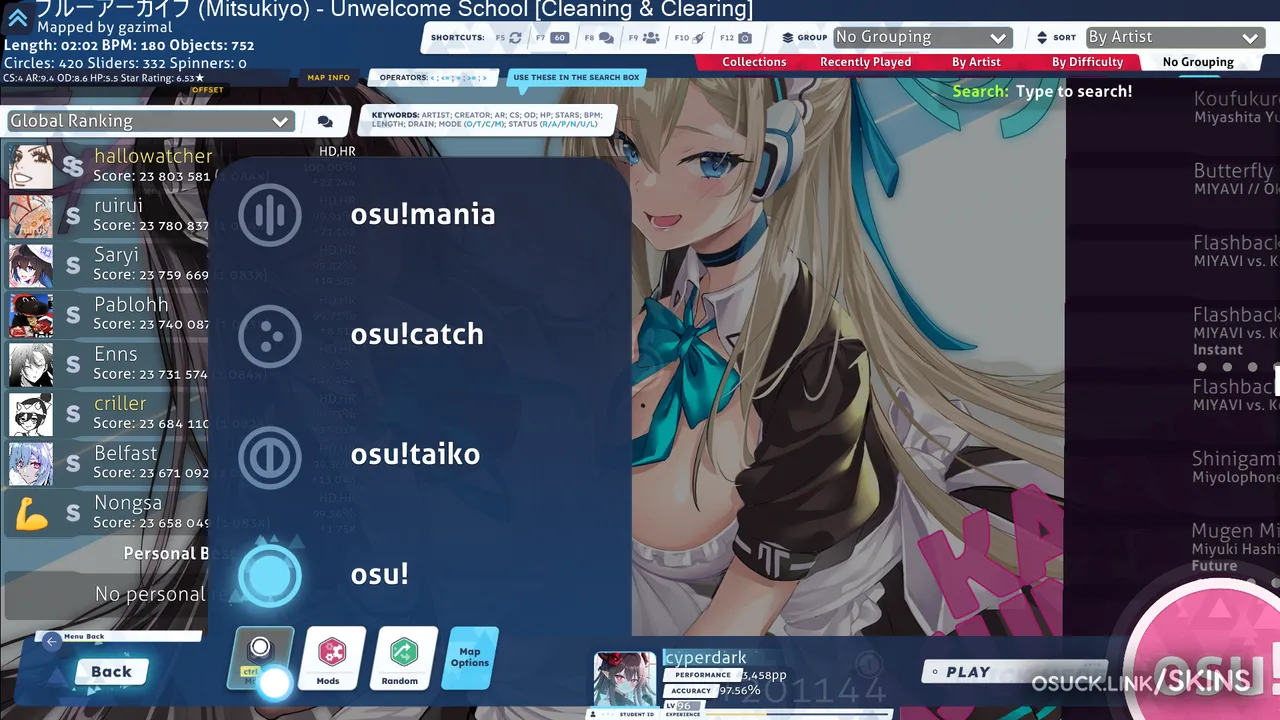This screenshot has height=720, width=1280.
Task: Click the keywords hint box
Action: click(x=487, y=120)
